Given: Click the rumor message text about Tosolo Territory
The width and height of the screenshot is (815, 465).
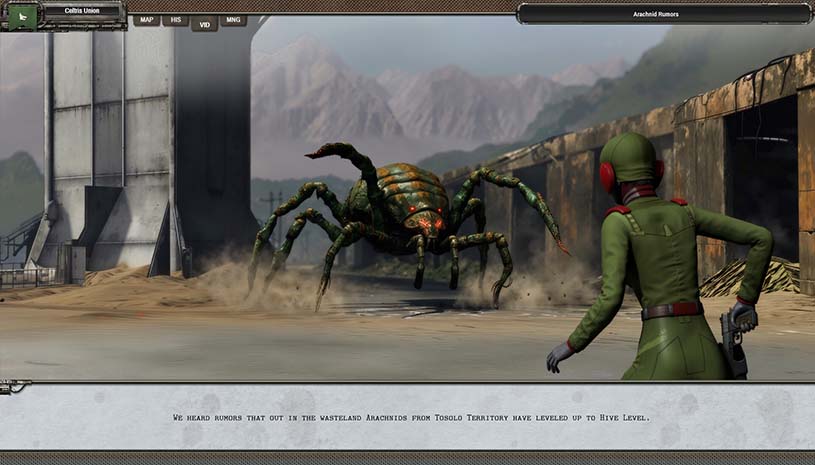Looking at the screenshot, I should click(411, 417).
